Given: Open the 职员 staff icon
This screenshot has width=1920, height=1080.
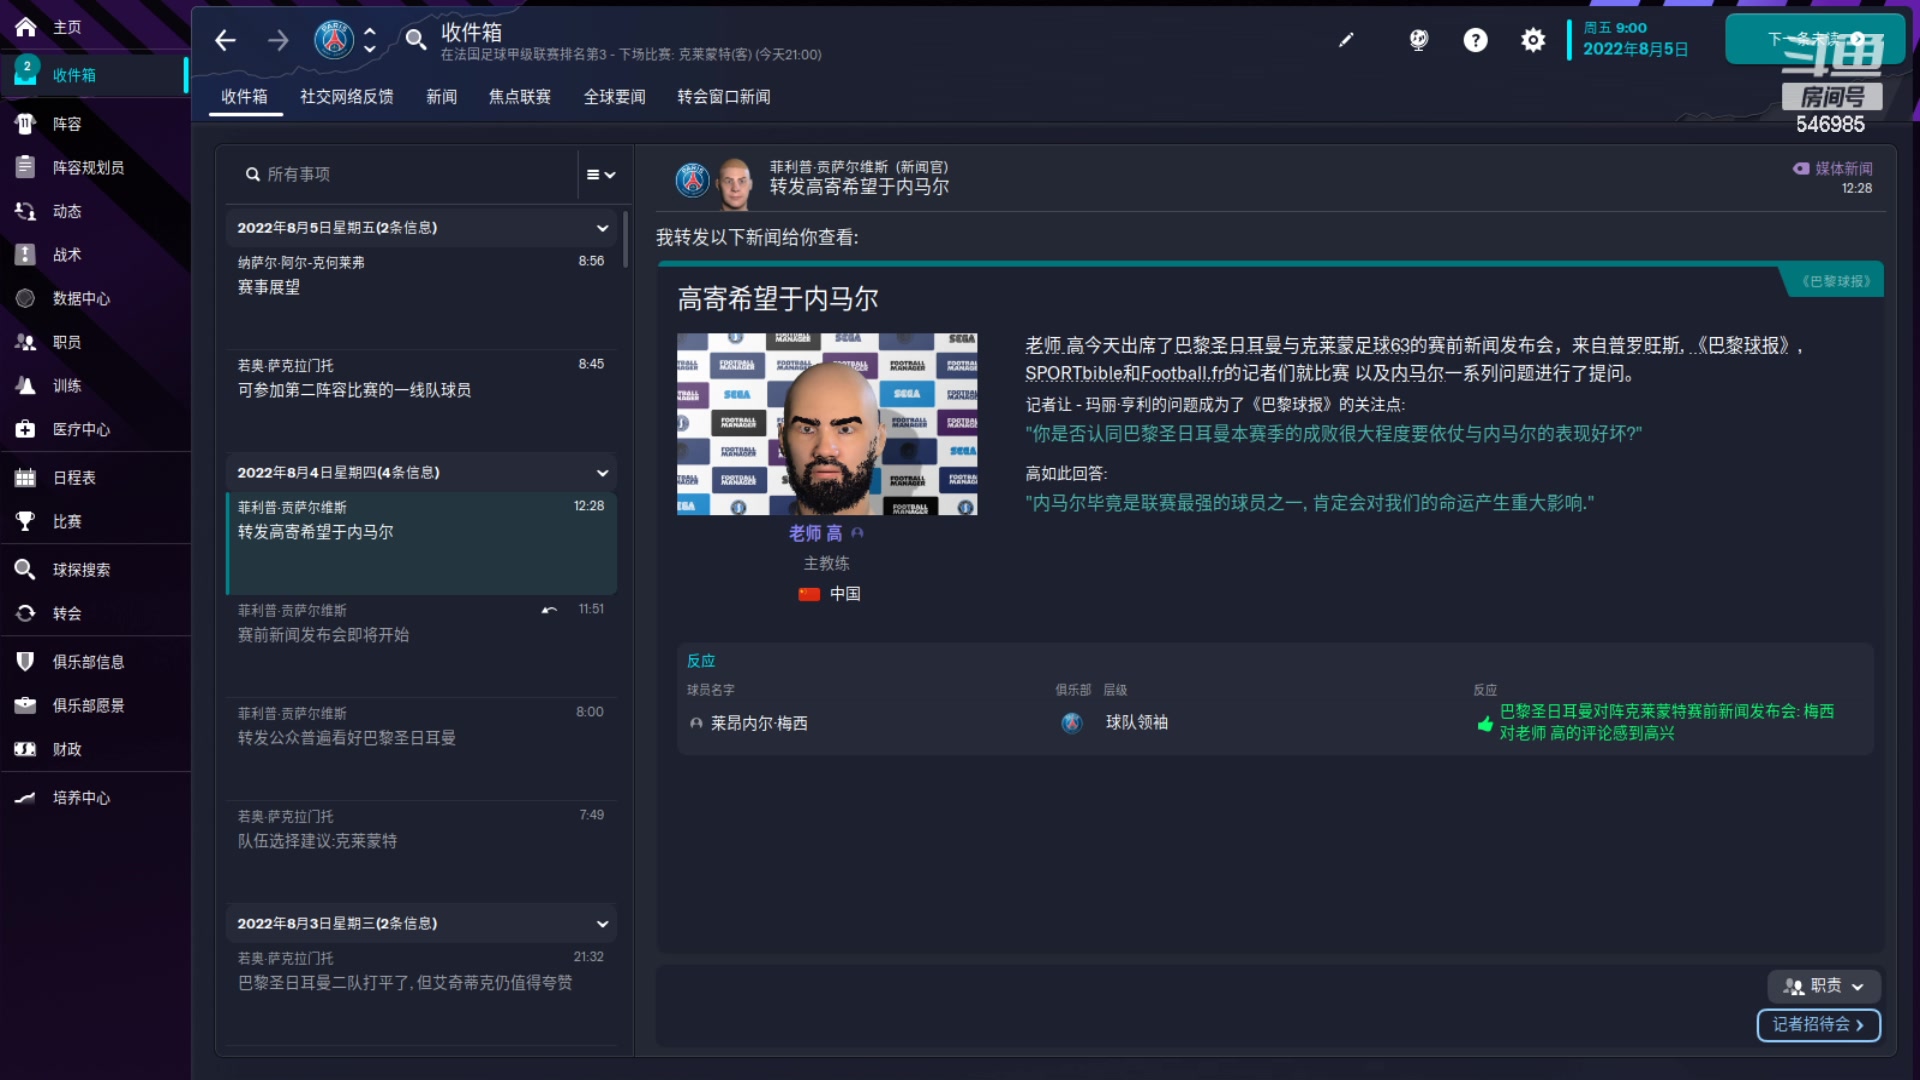Looking at the screenshot, I should (x=25, y=342).
